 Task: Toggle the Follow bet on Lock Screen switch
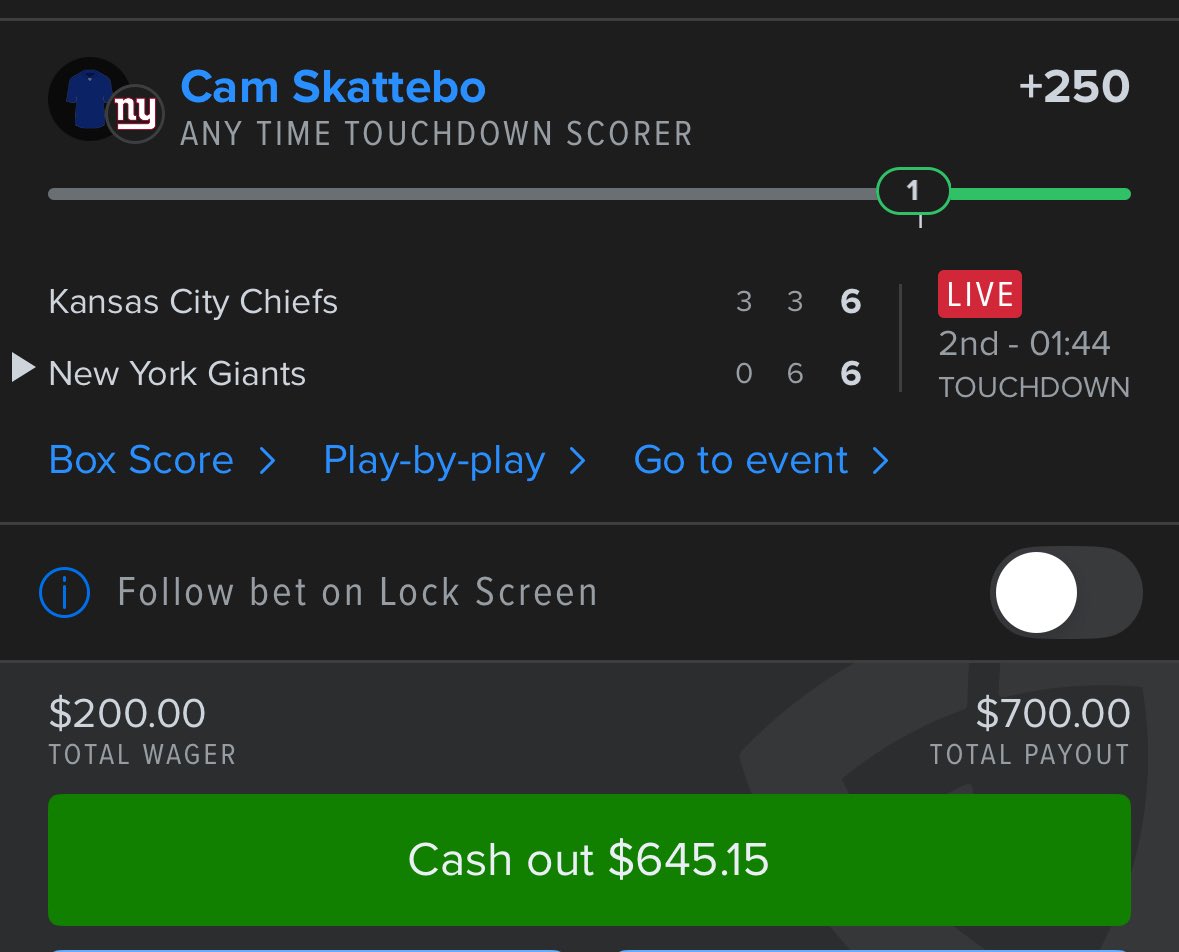(x=1065, y=593)
